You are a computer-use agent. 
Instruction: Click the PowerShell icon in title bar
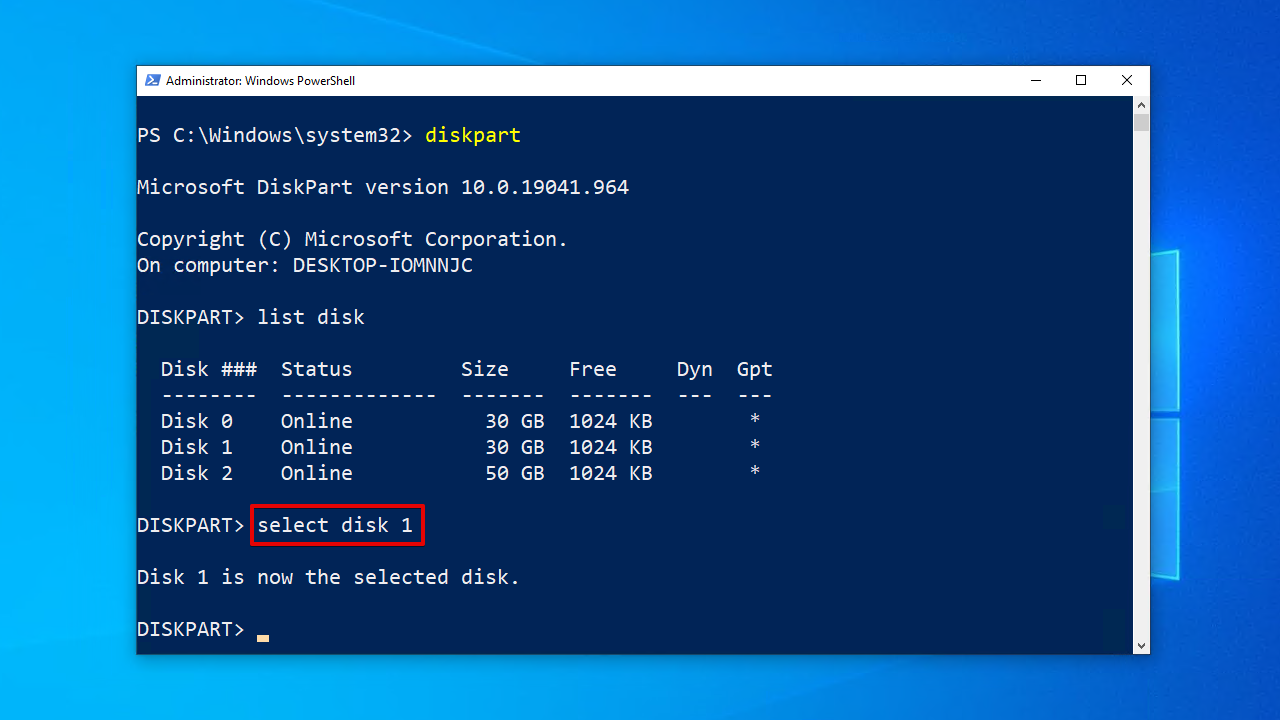point(152,81)
